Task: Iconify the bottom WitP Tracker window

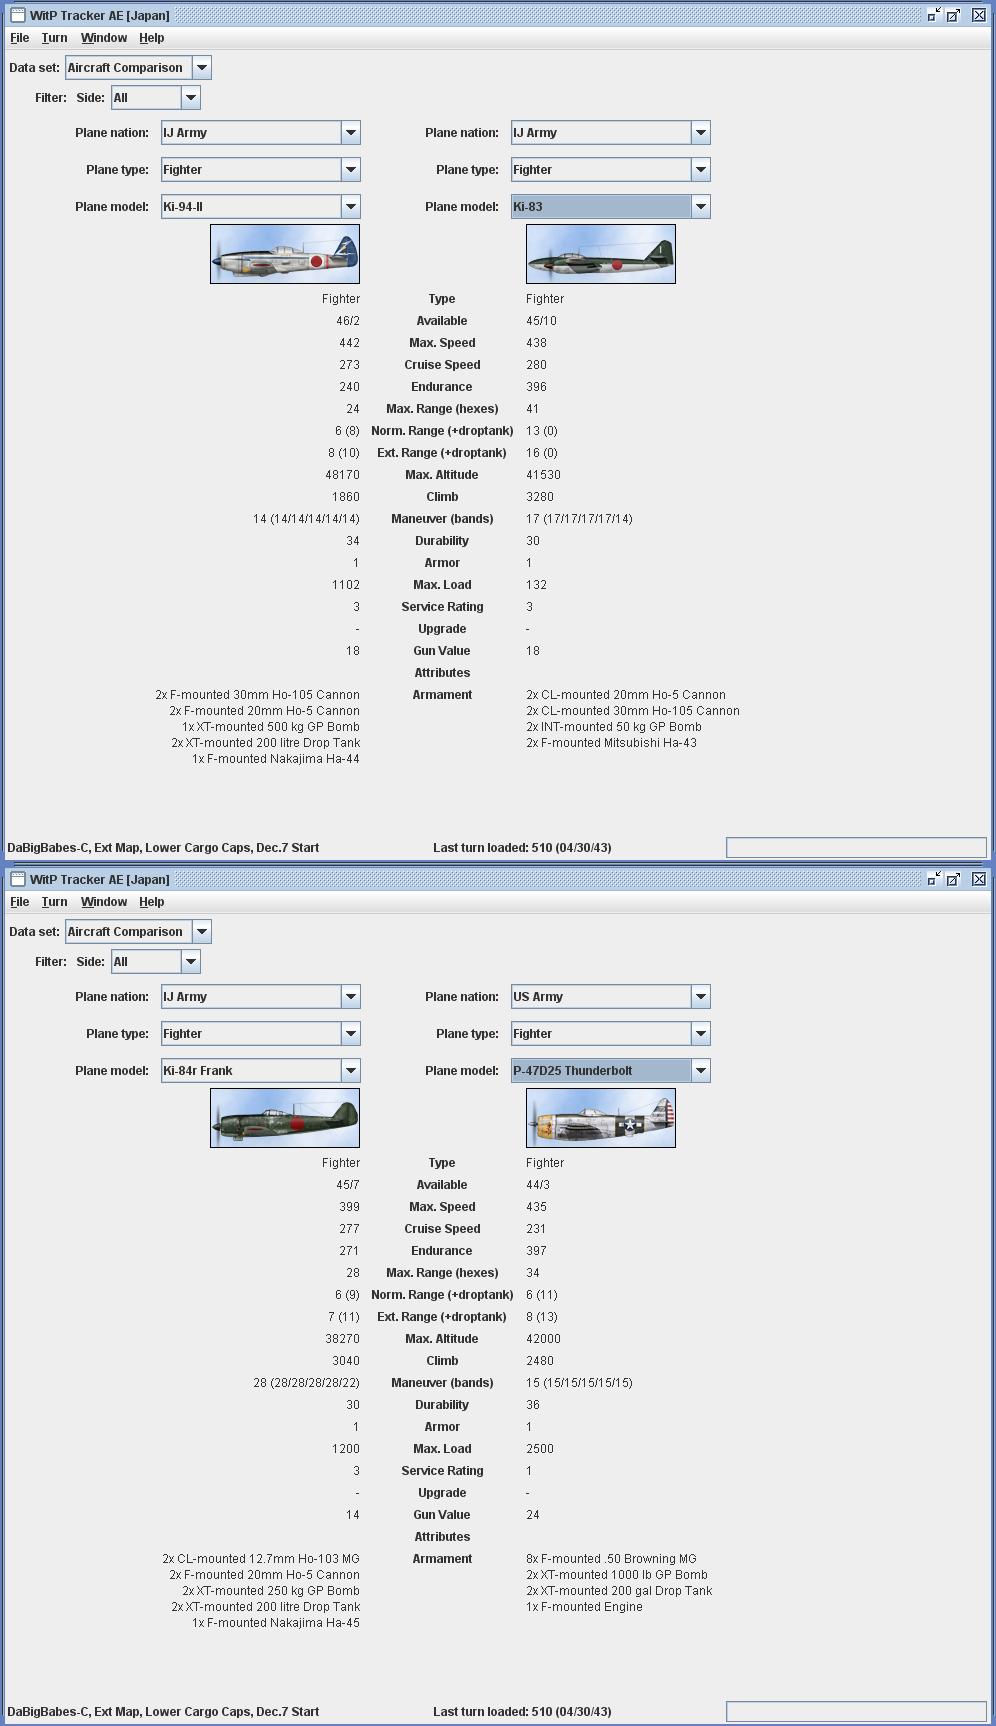Action: pyautogui.click(x=933, y=879)
